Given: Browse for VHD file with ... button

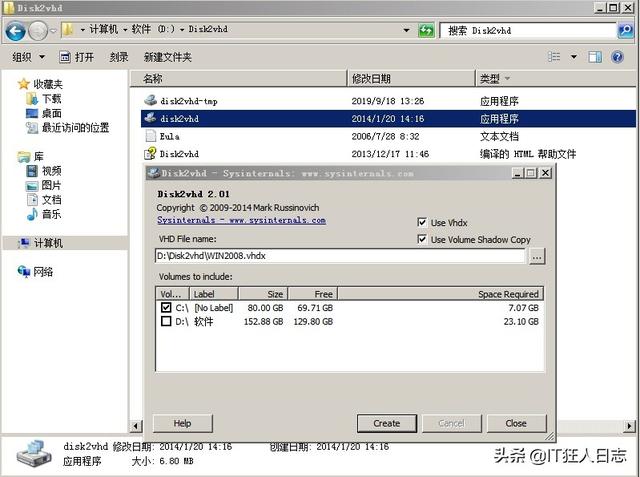Looking at the screenshot, I should [537, 257].
